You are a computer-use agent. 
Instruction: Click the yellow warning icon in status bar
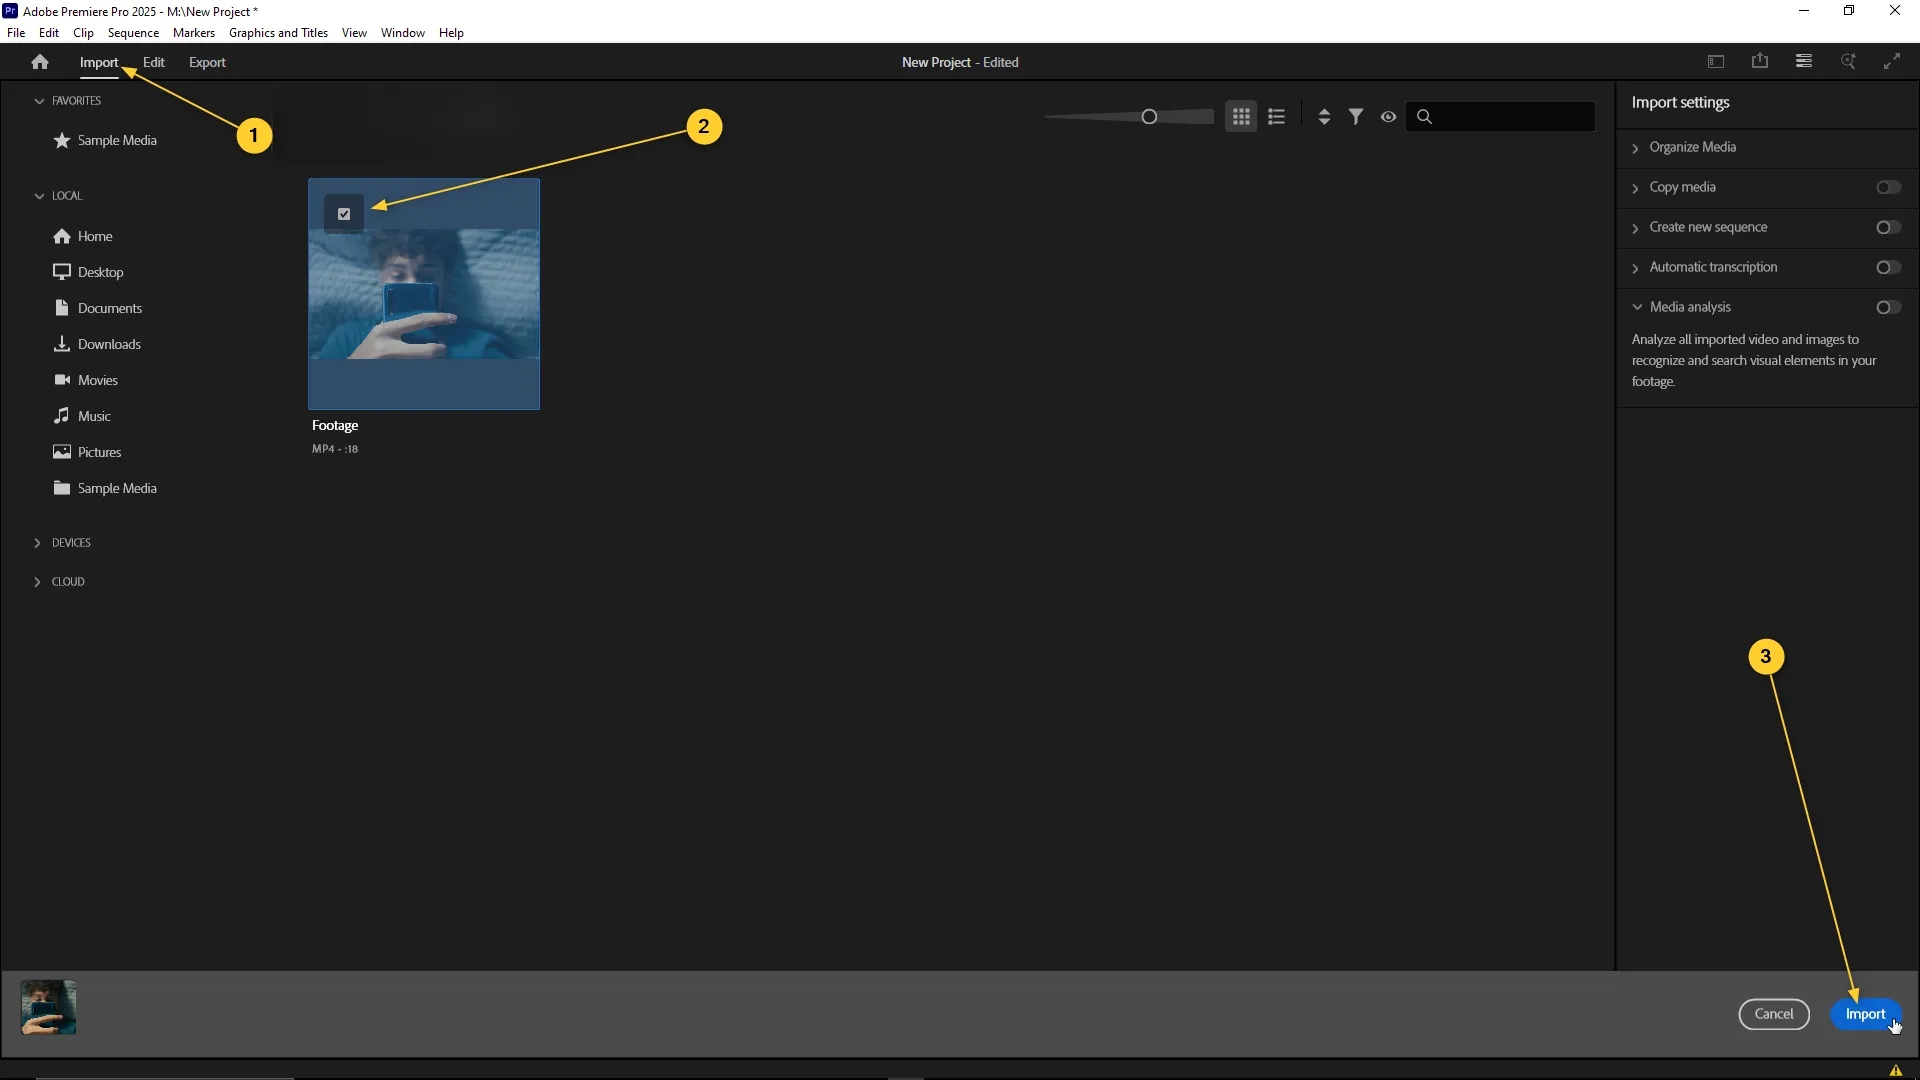(x=1895, y=1070)
